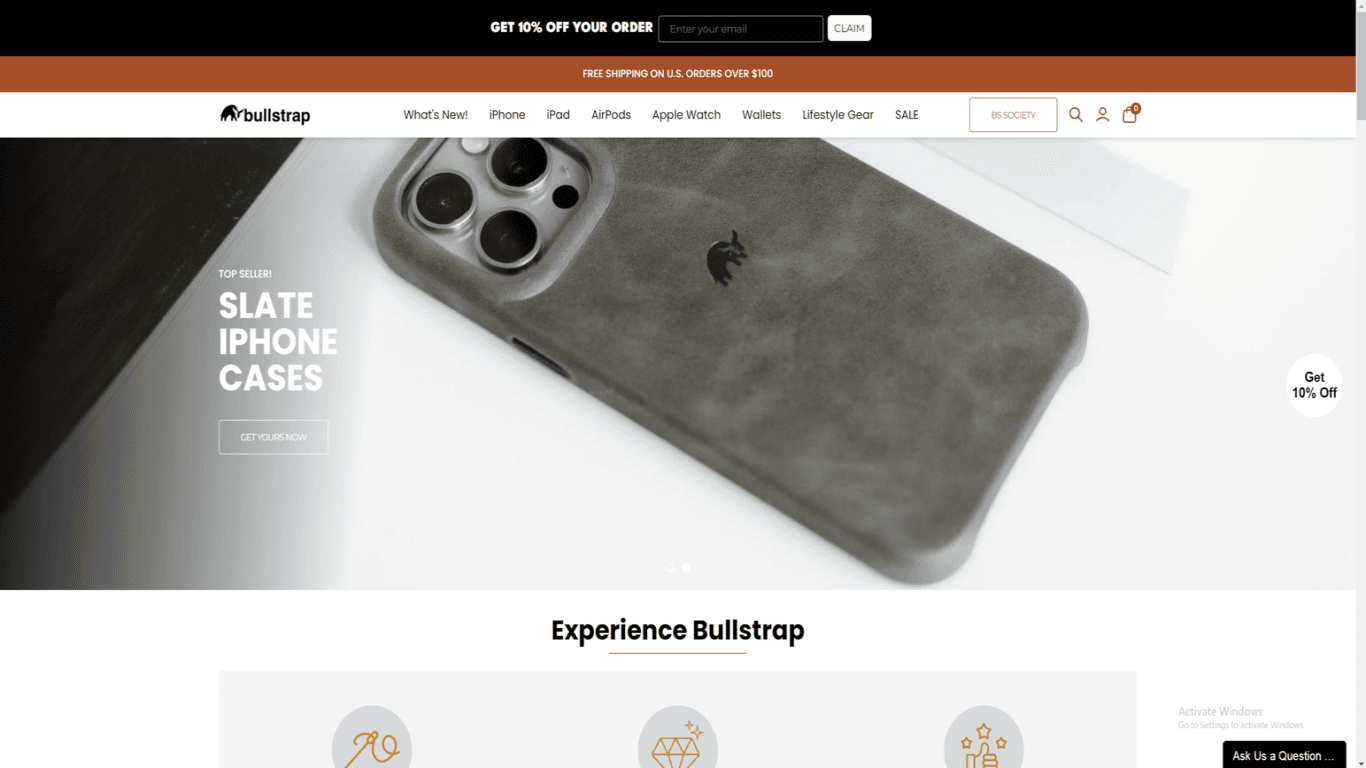Select the second carousel slide dot
The image size is (1366, 768).
(x=686, y=568)
